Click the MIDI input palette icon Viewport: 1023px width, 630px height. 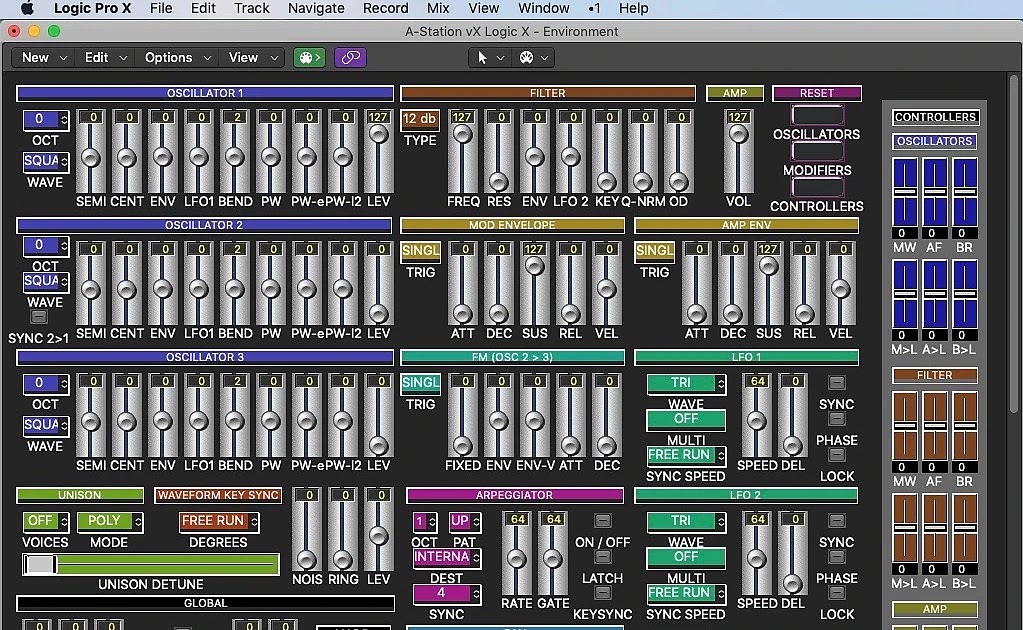pos(309,57)
